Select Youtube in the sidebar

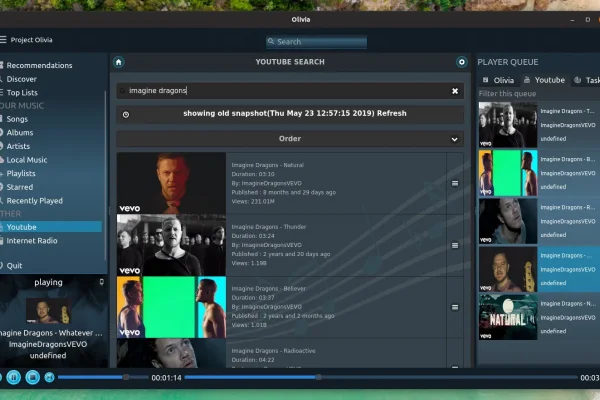[x=51, y=227]
